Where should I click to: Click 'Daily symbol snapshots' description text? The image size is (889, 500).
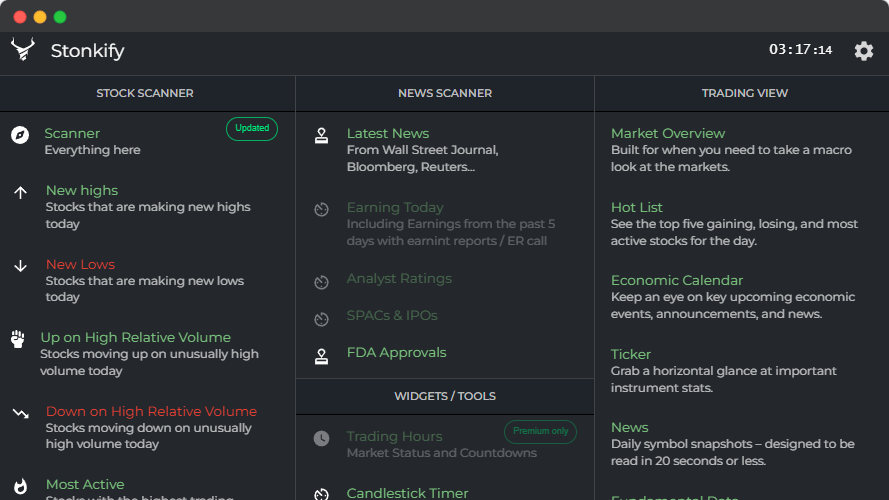click(733, 452)
